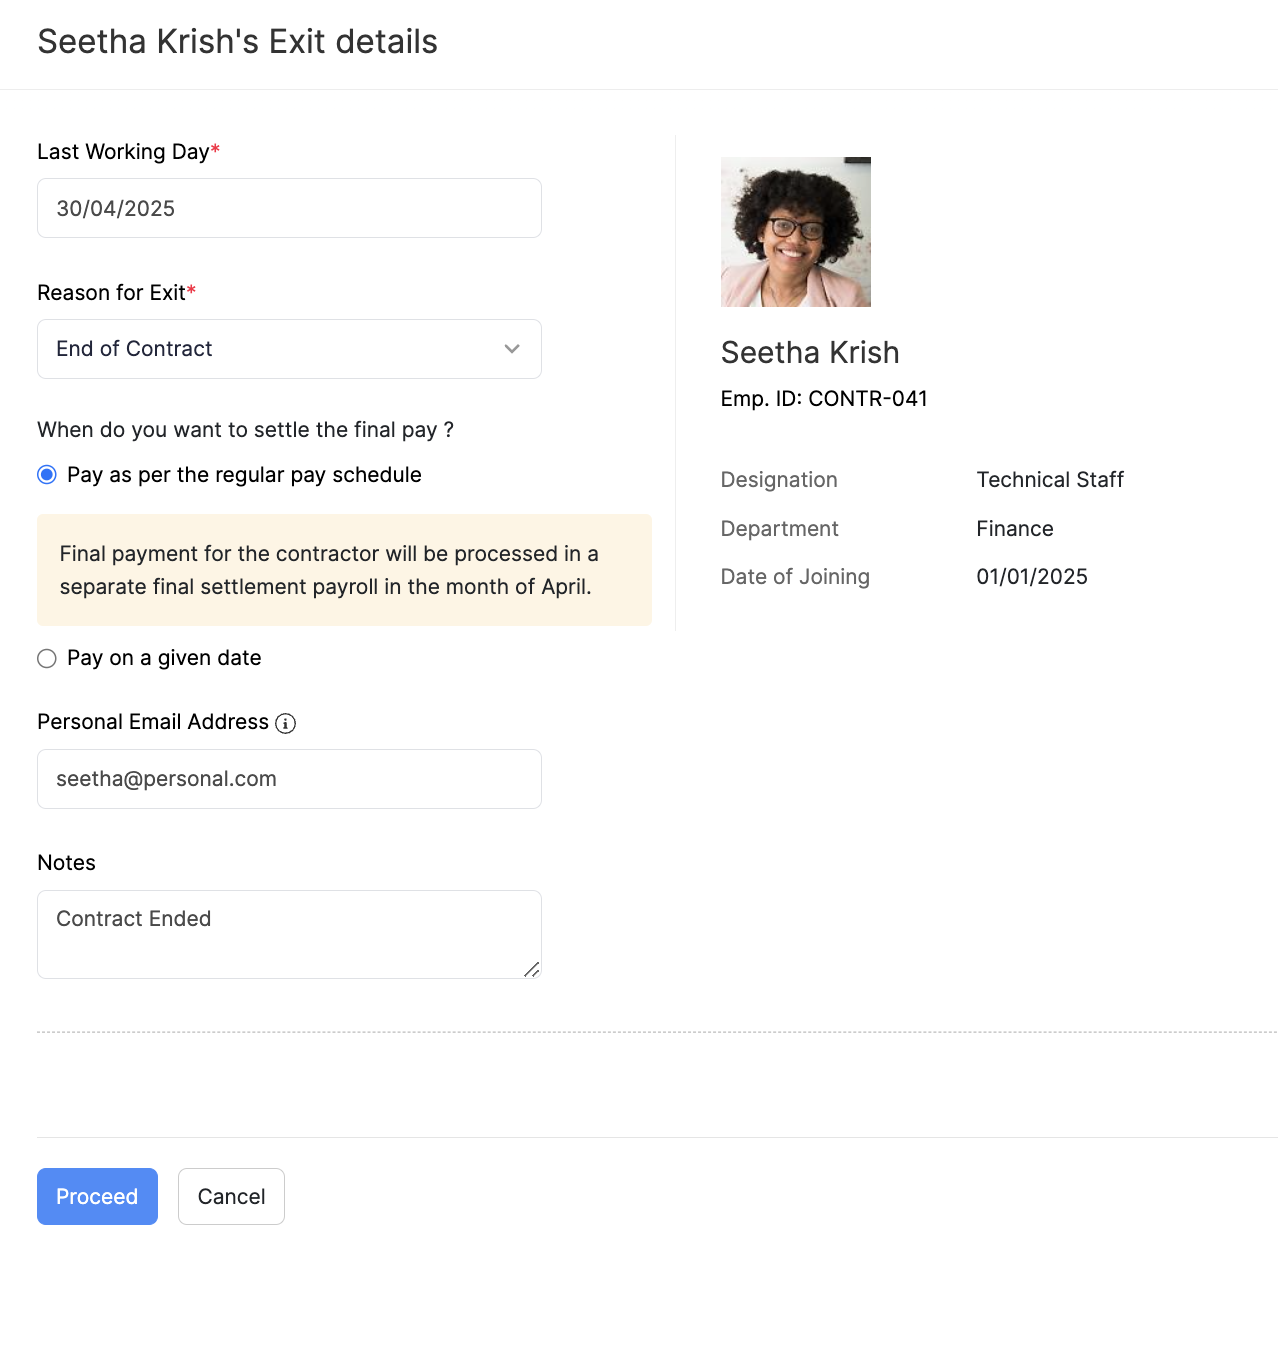This screenshot has width=1278, height=1366.
Task: Click the info icon beside Personal Email Address
Action: coord(285,723)
